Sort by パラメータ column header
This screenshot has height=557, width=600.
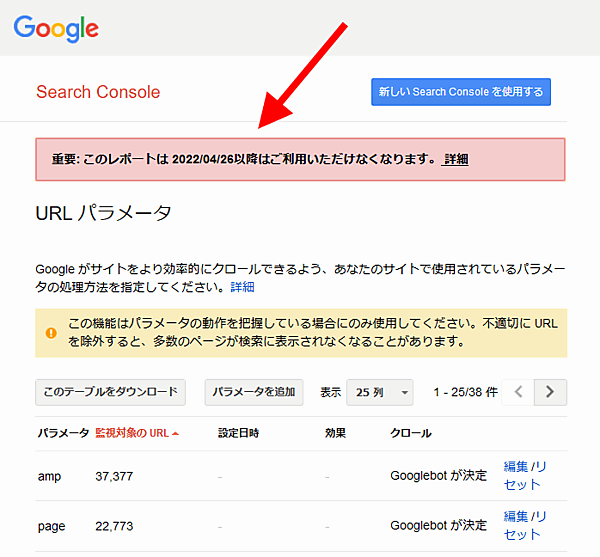pos(63,433)
